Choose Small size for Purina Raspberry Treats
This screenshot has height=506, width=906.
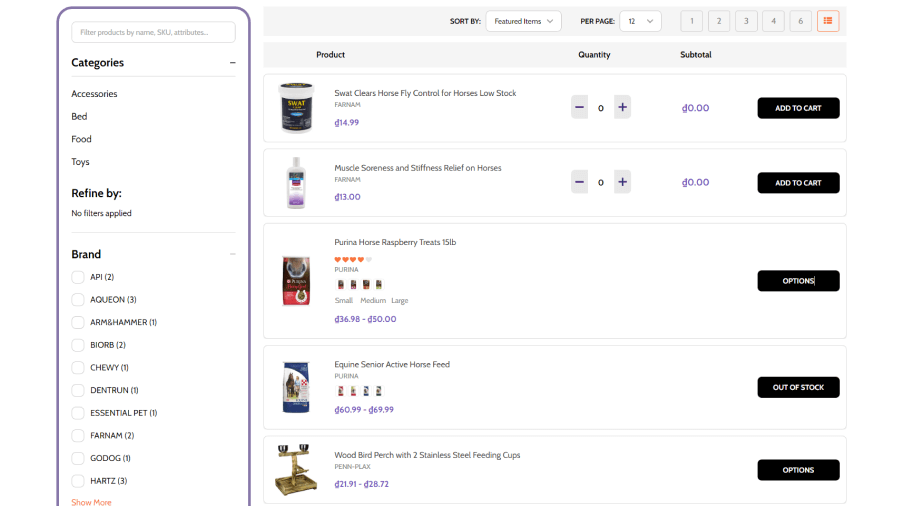click(343, 300)
